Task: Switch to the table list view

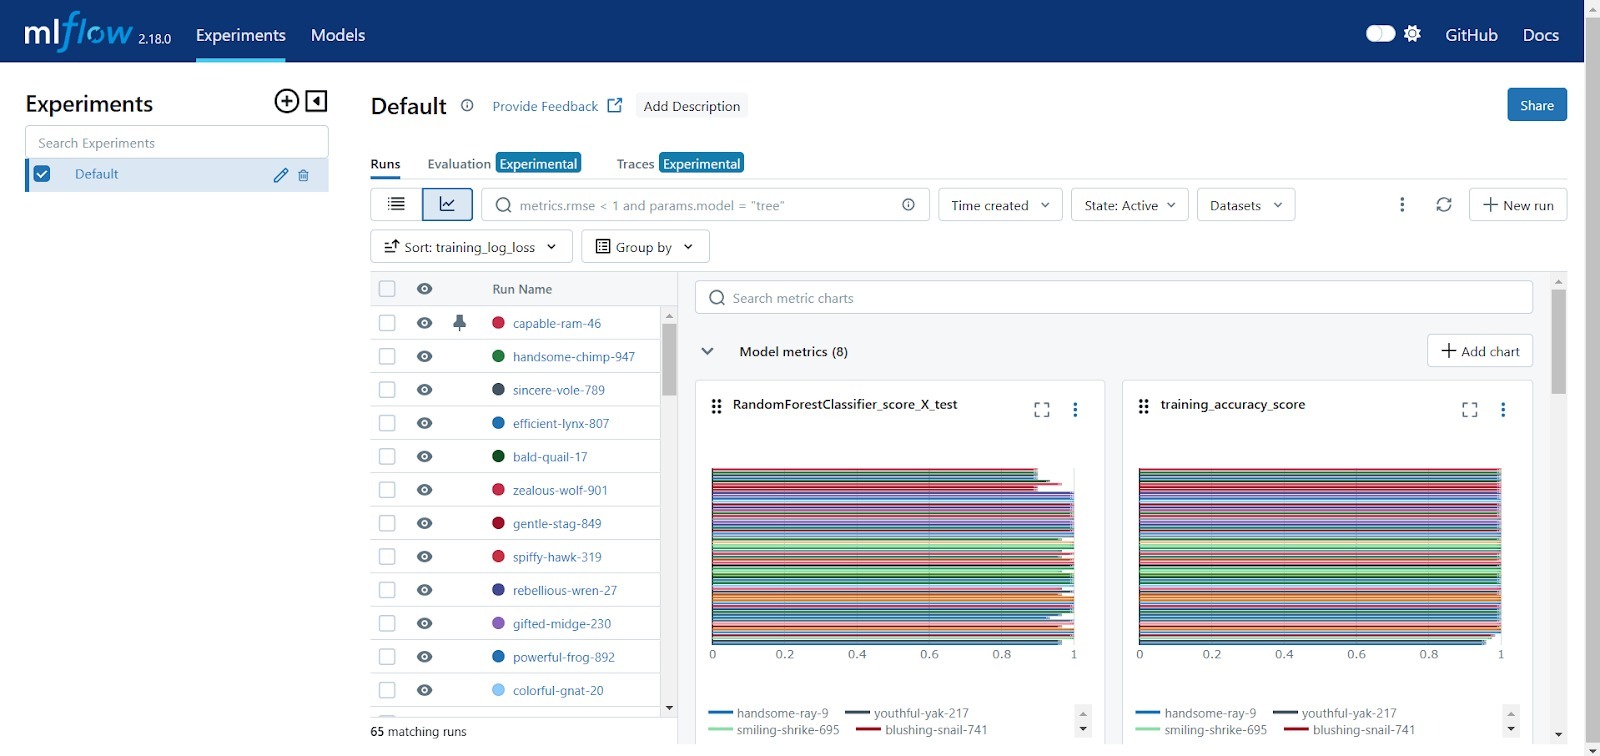Action: 396,205
